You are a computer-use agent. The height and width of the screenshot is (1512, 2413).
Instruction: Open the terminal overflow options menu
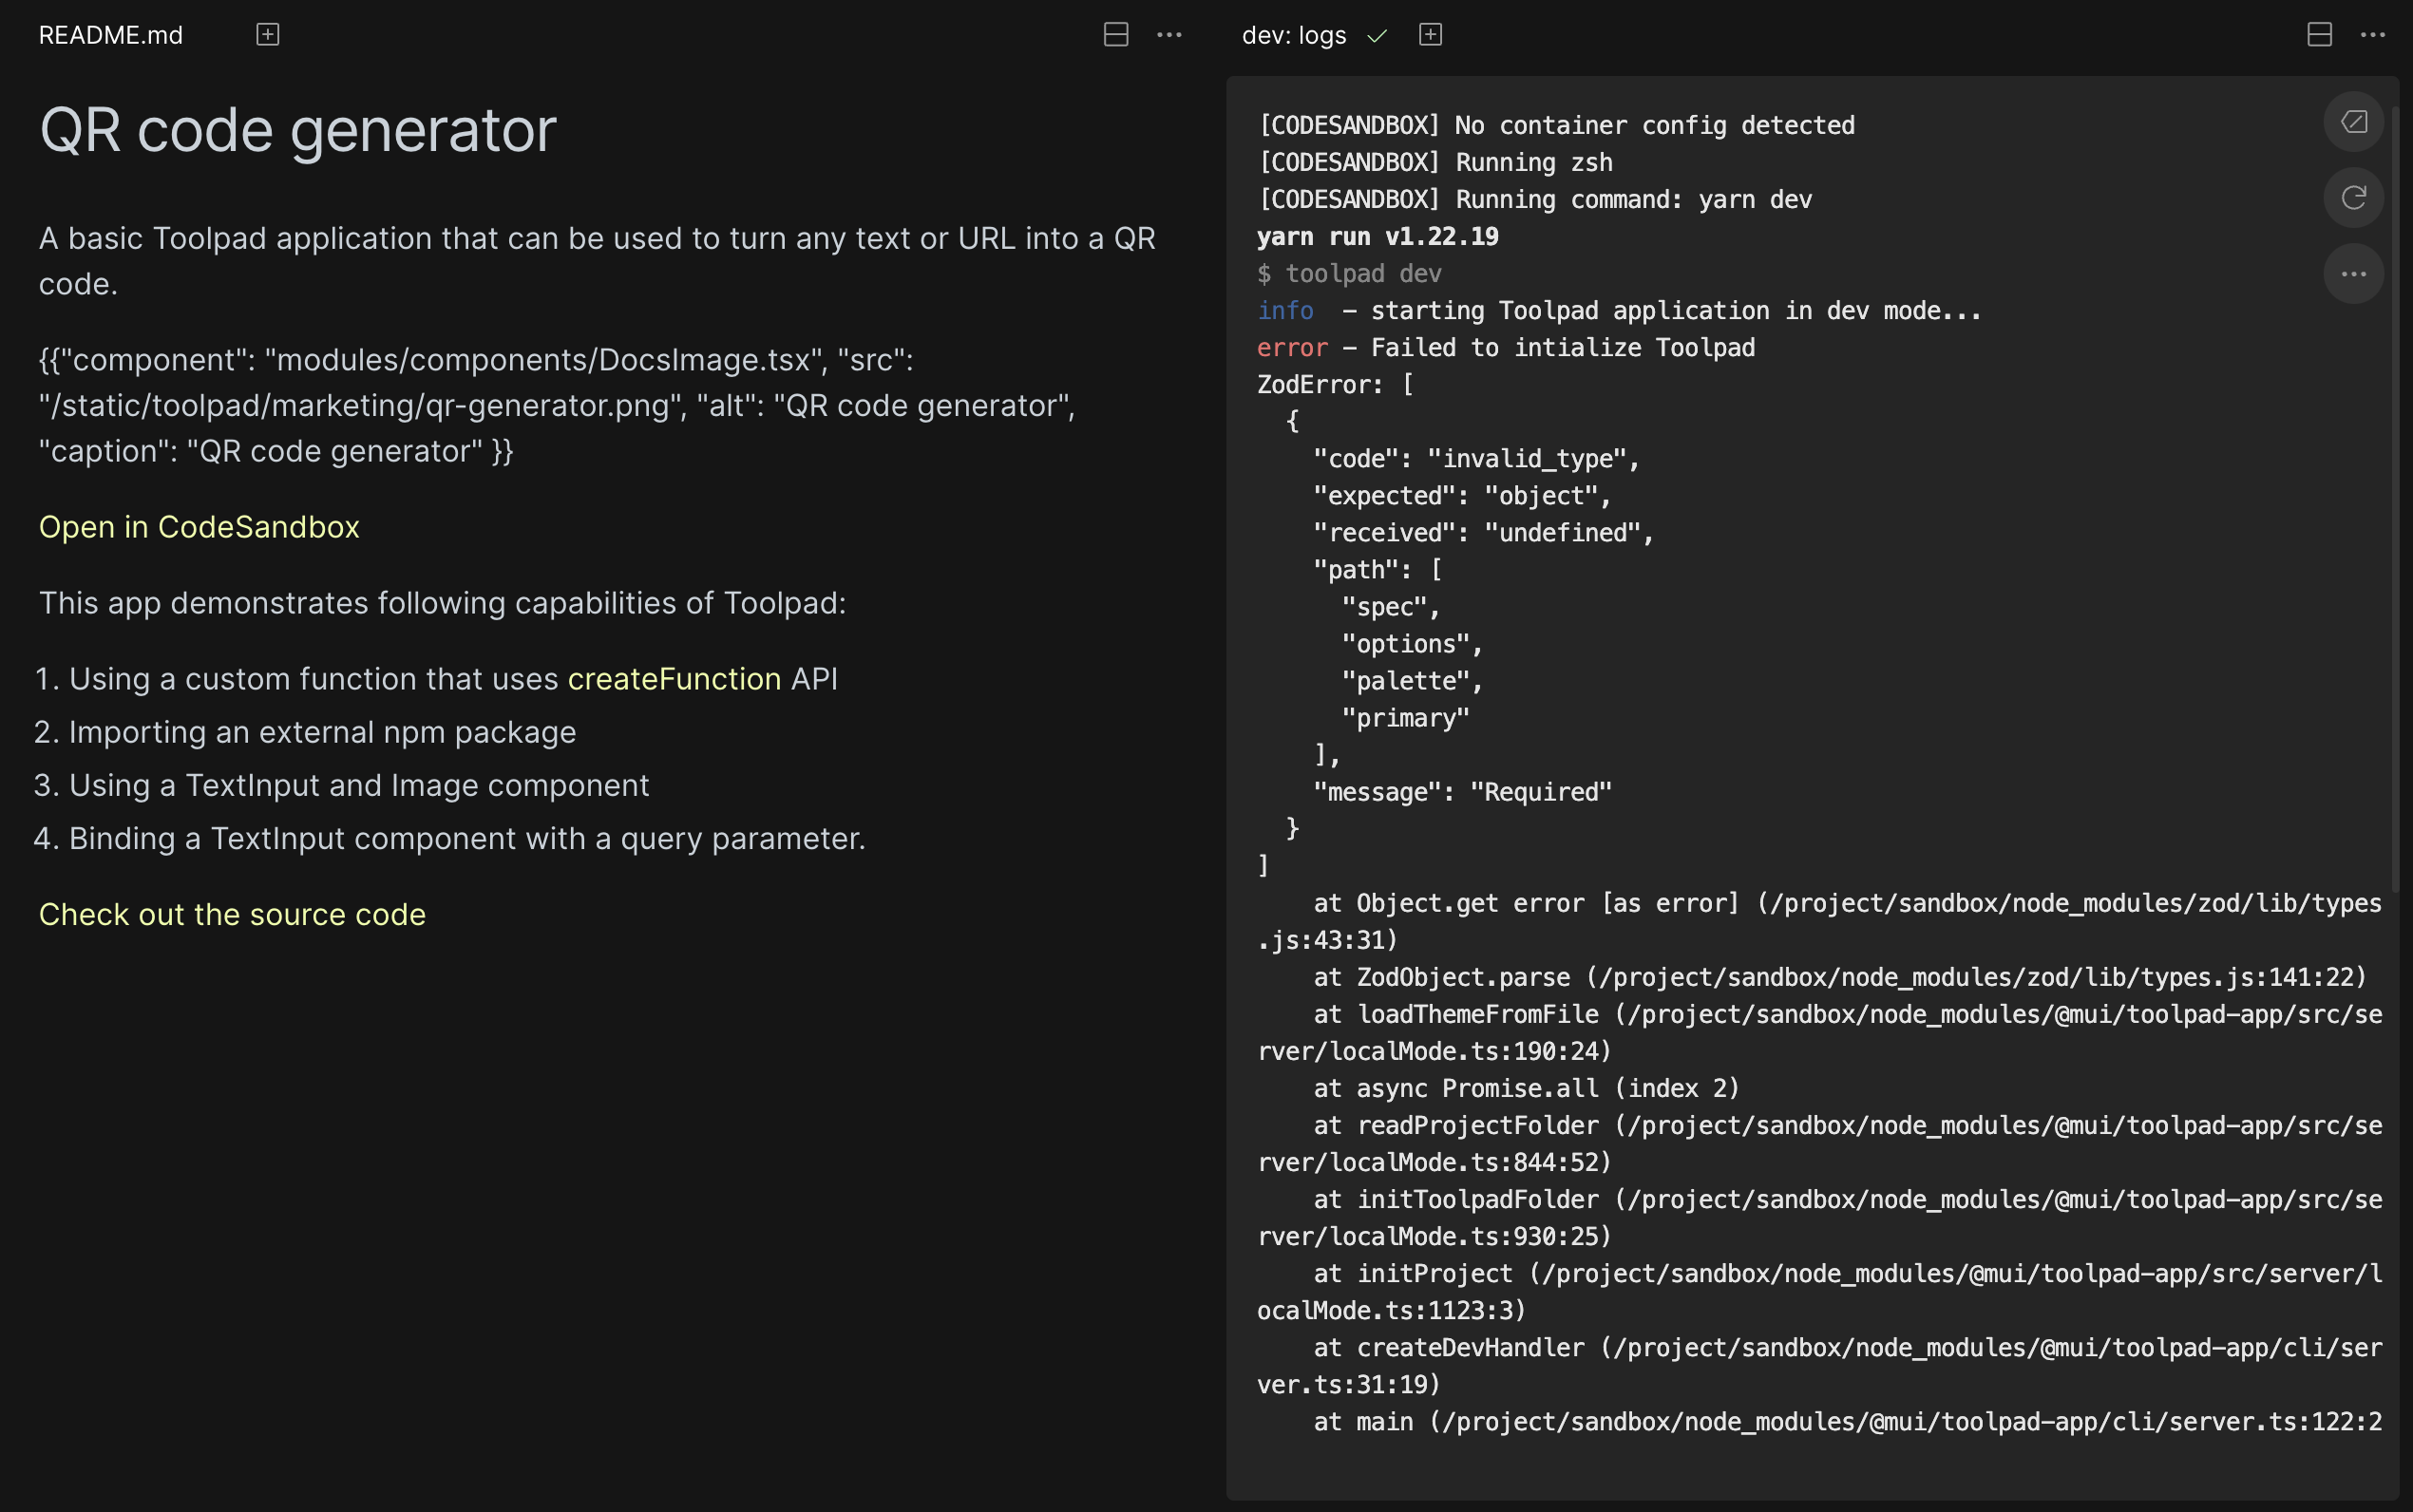pos(2354,273)
